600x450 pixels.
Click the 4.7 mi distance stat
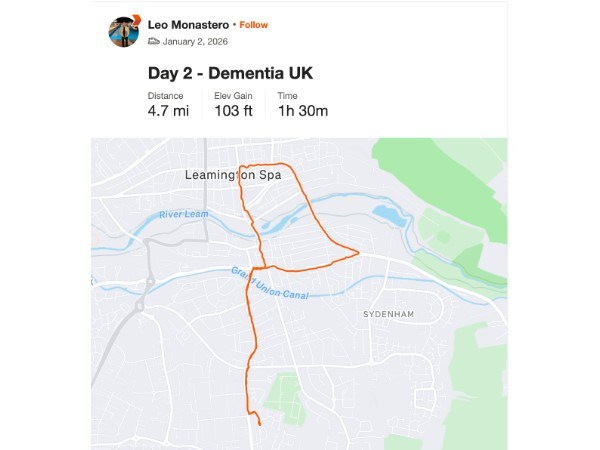coord(168,111)
